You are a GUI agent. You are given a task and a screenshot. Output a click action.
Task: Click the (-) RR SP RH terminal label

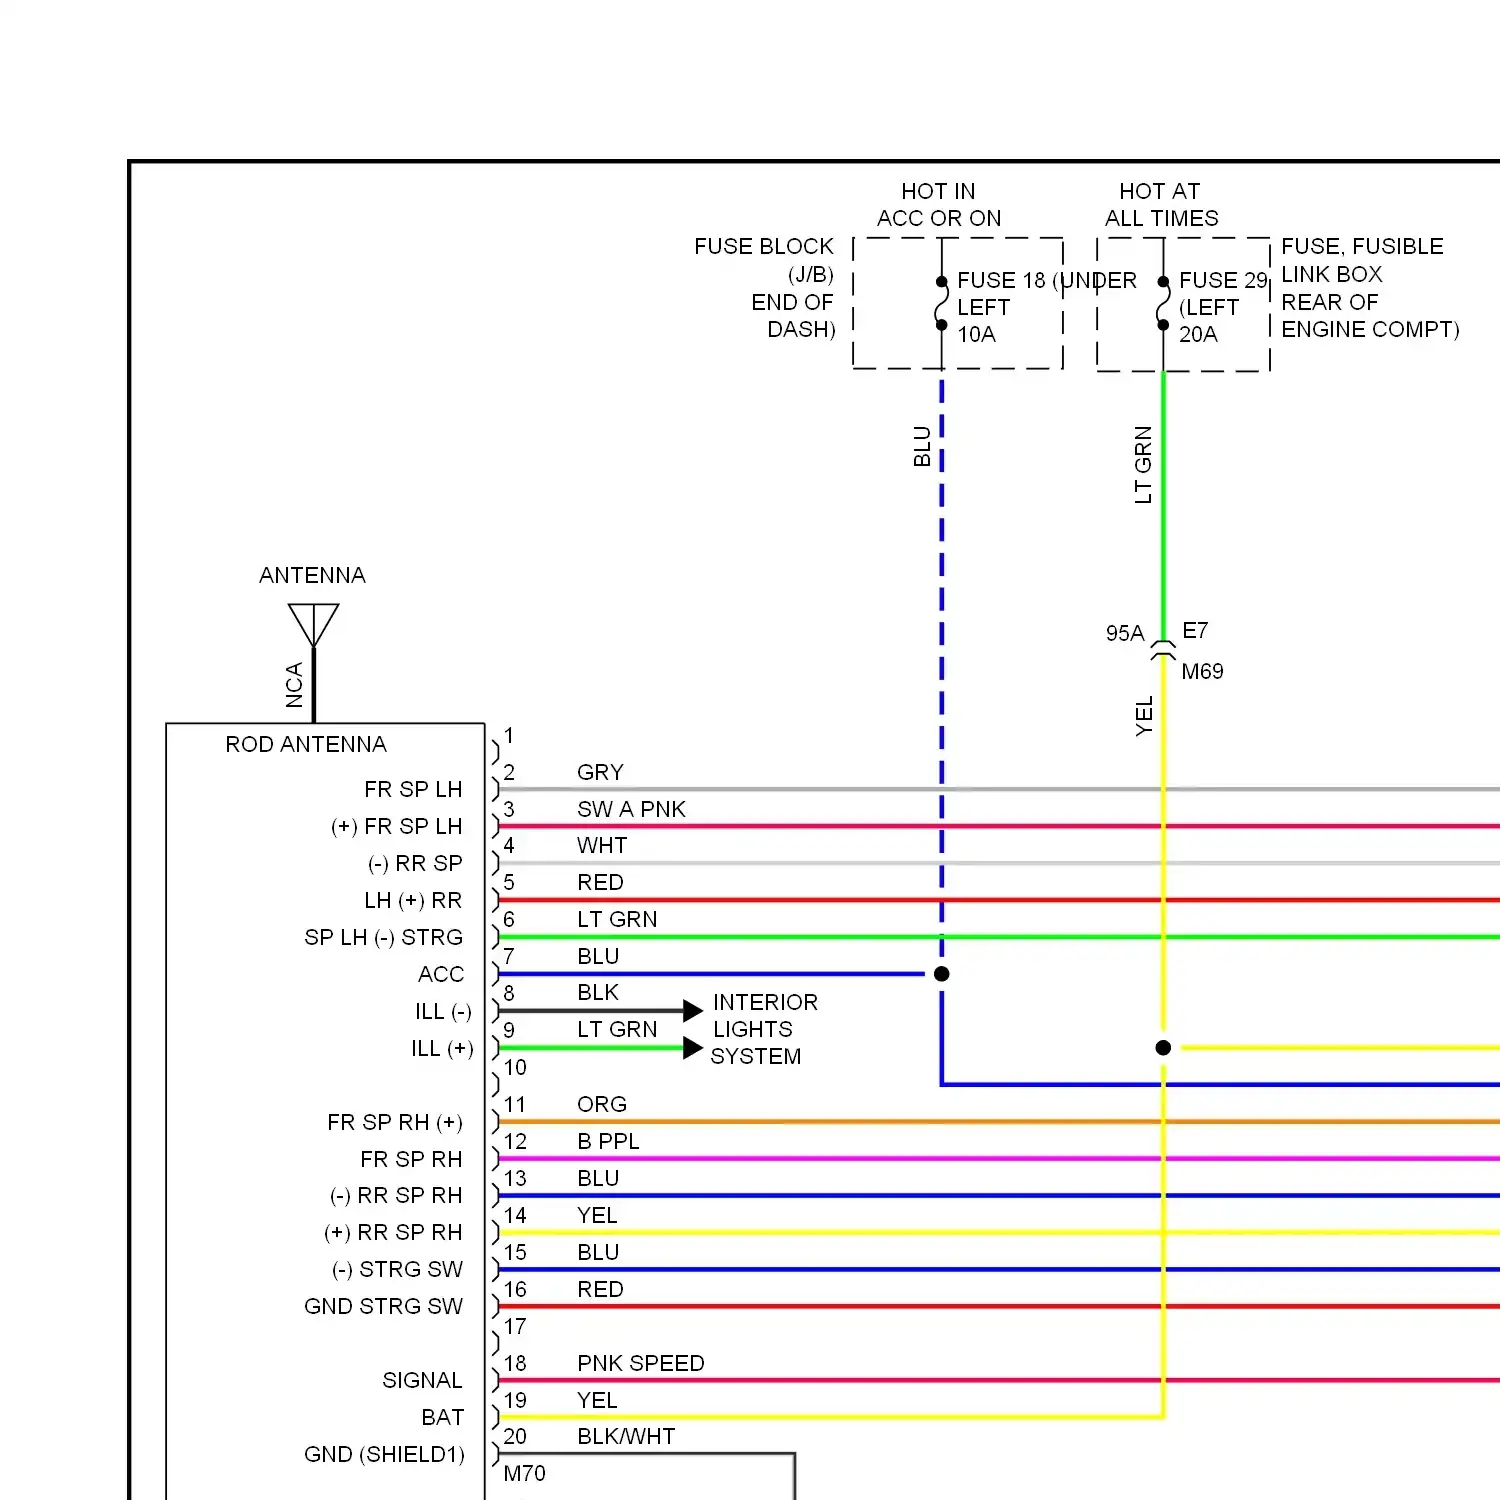coord(396,1195)
